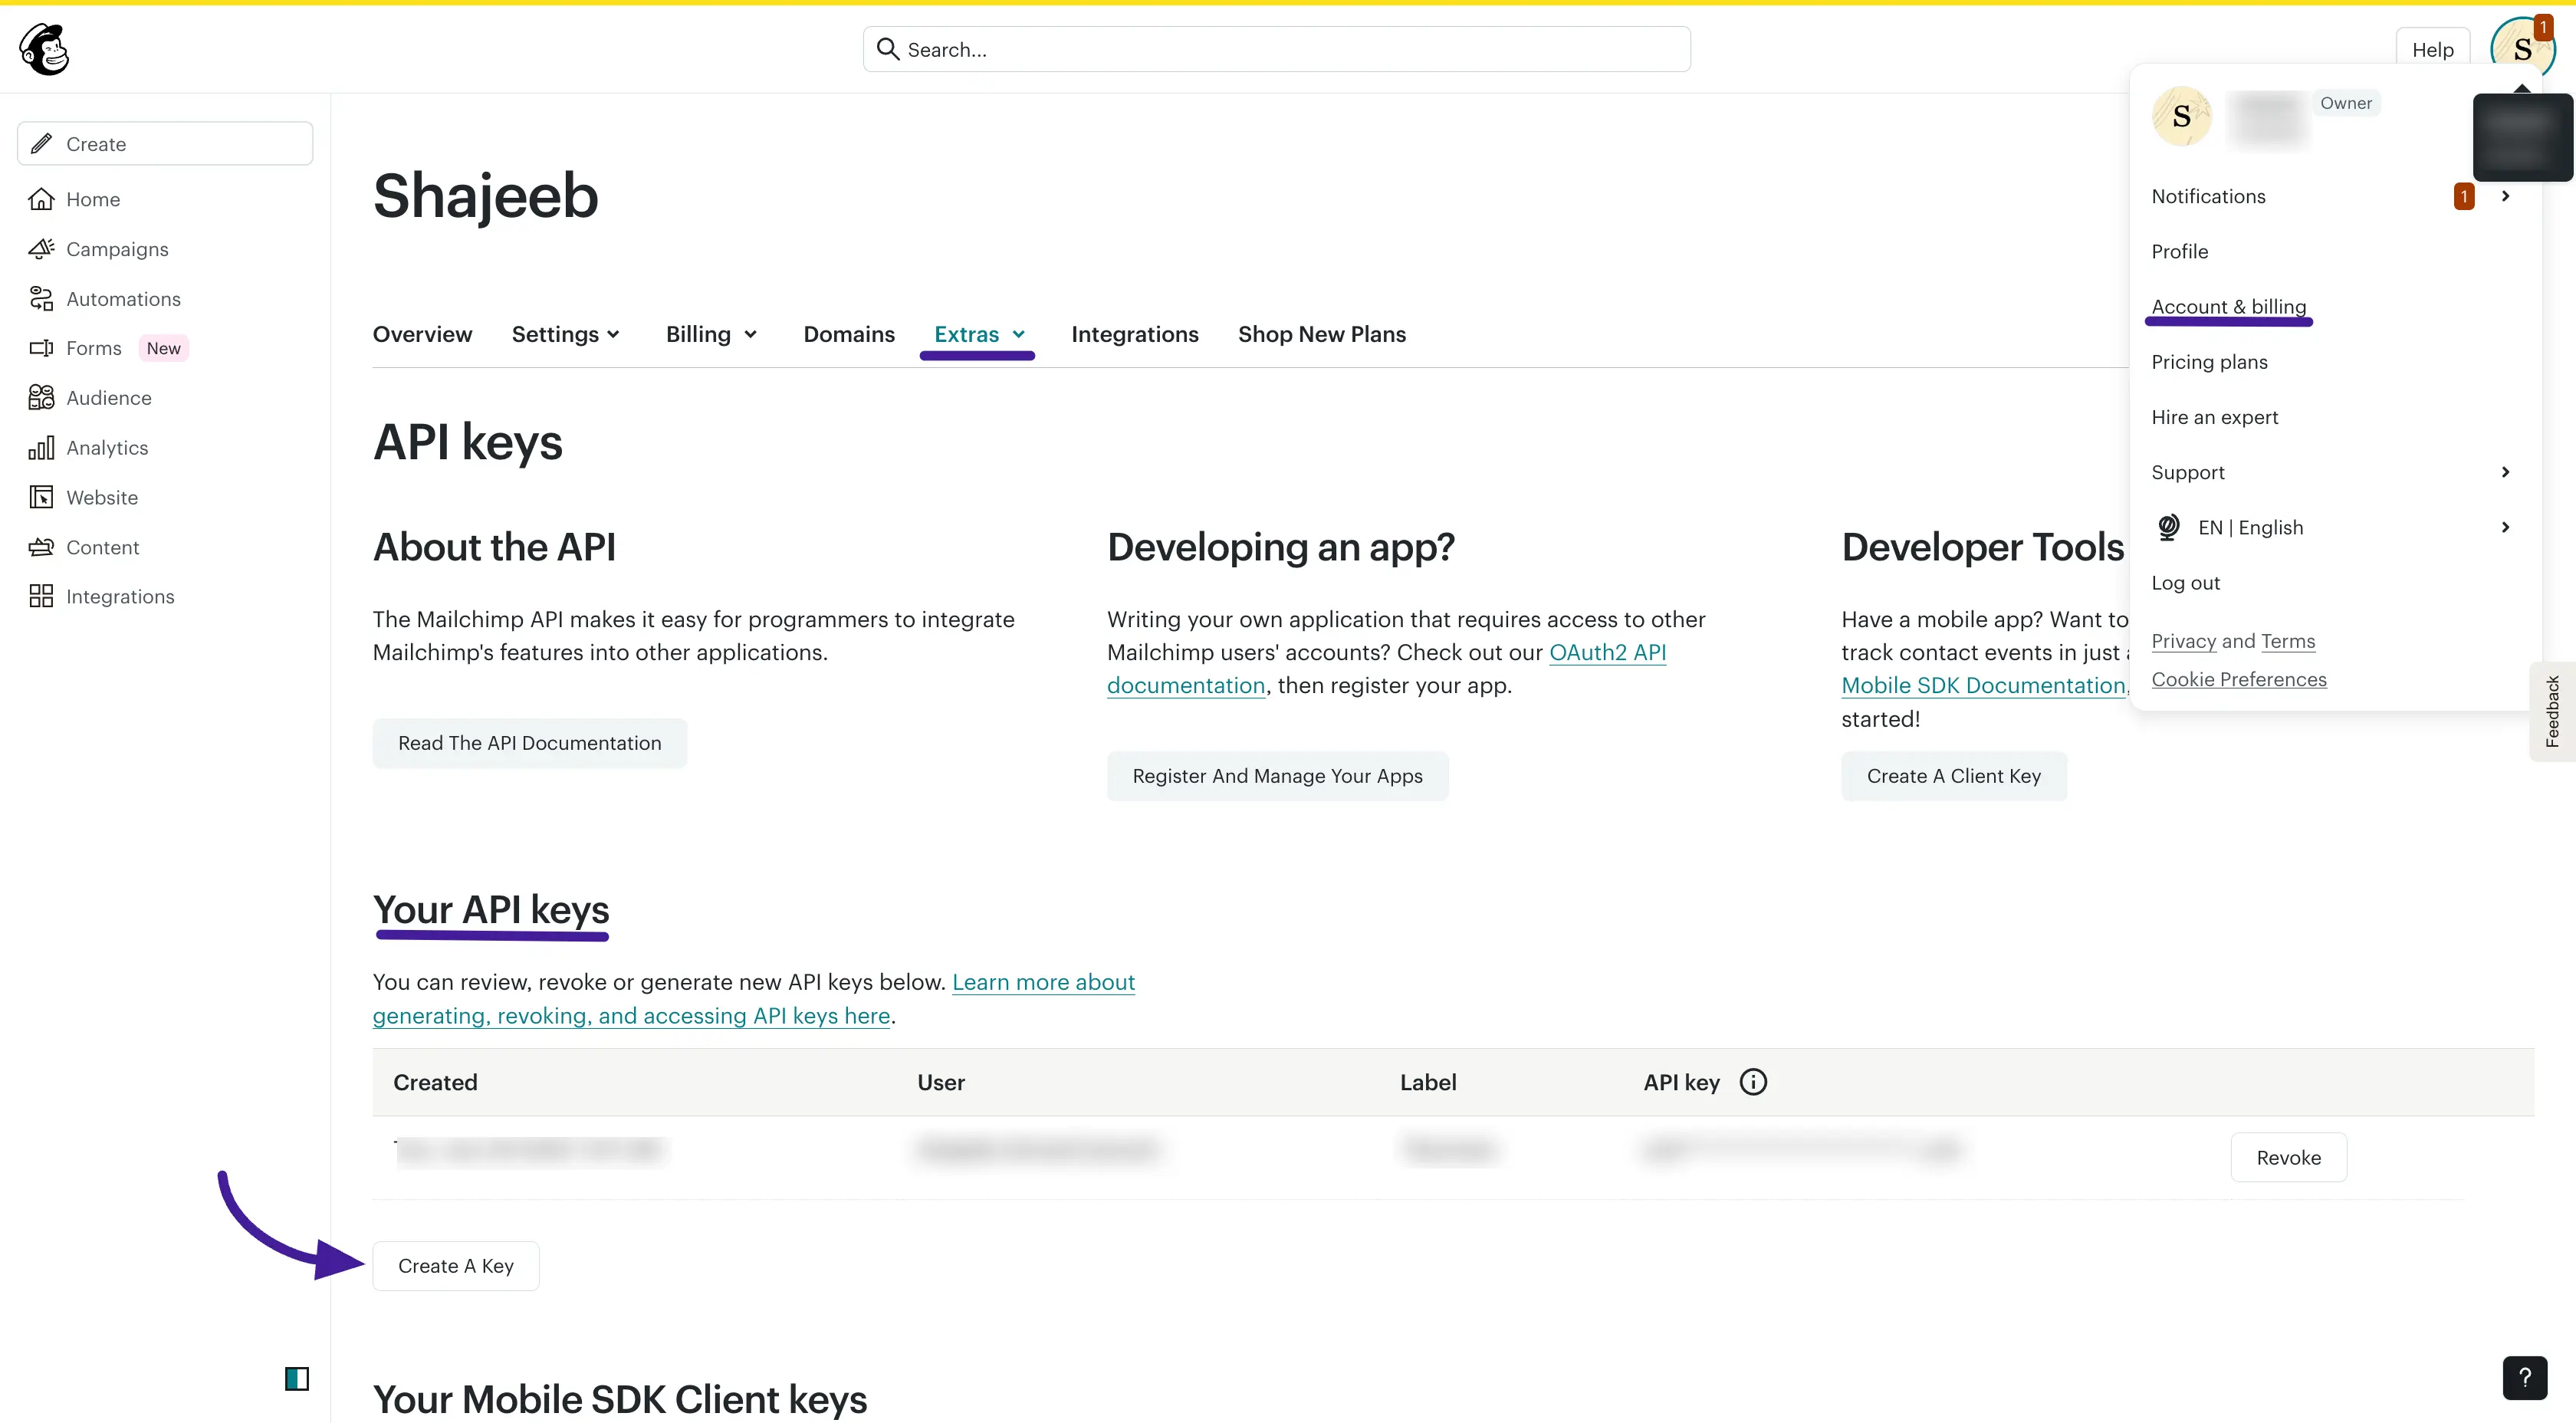Select Hire an expert menu item
Image resolution: width=2576 pixels, height=1423 pixels.
(2214, 417)
